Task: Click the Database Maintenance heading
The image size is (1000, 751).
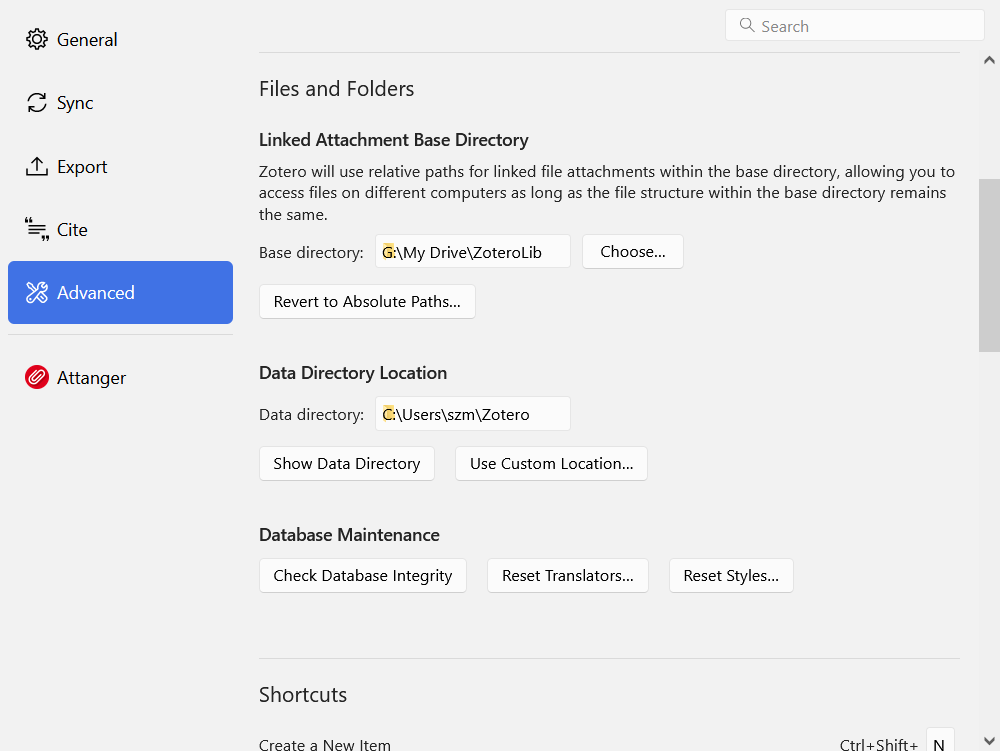Action: tap(349, 535)
